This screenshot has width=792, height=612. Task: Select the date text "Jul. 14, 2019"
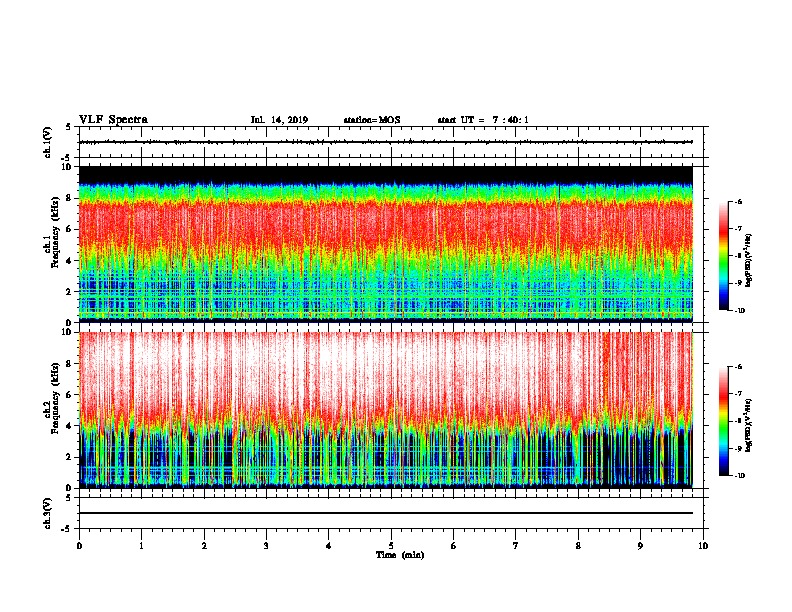pyautogui.click(x=279, y=120)
